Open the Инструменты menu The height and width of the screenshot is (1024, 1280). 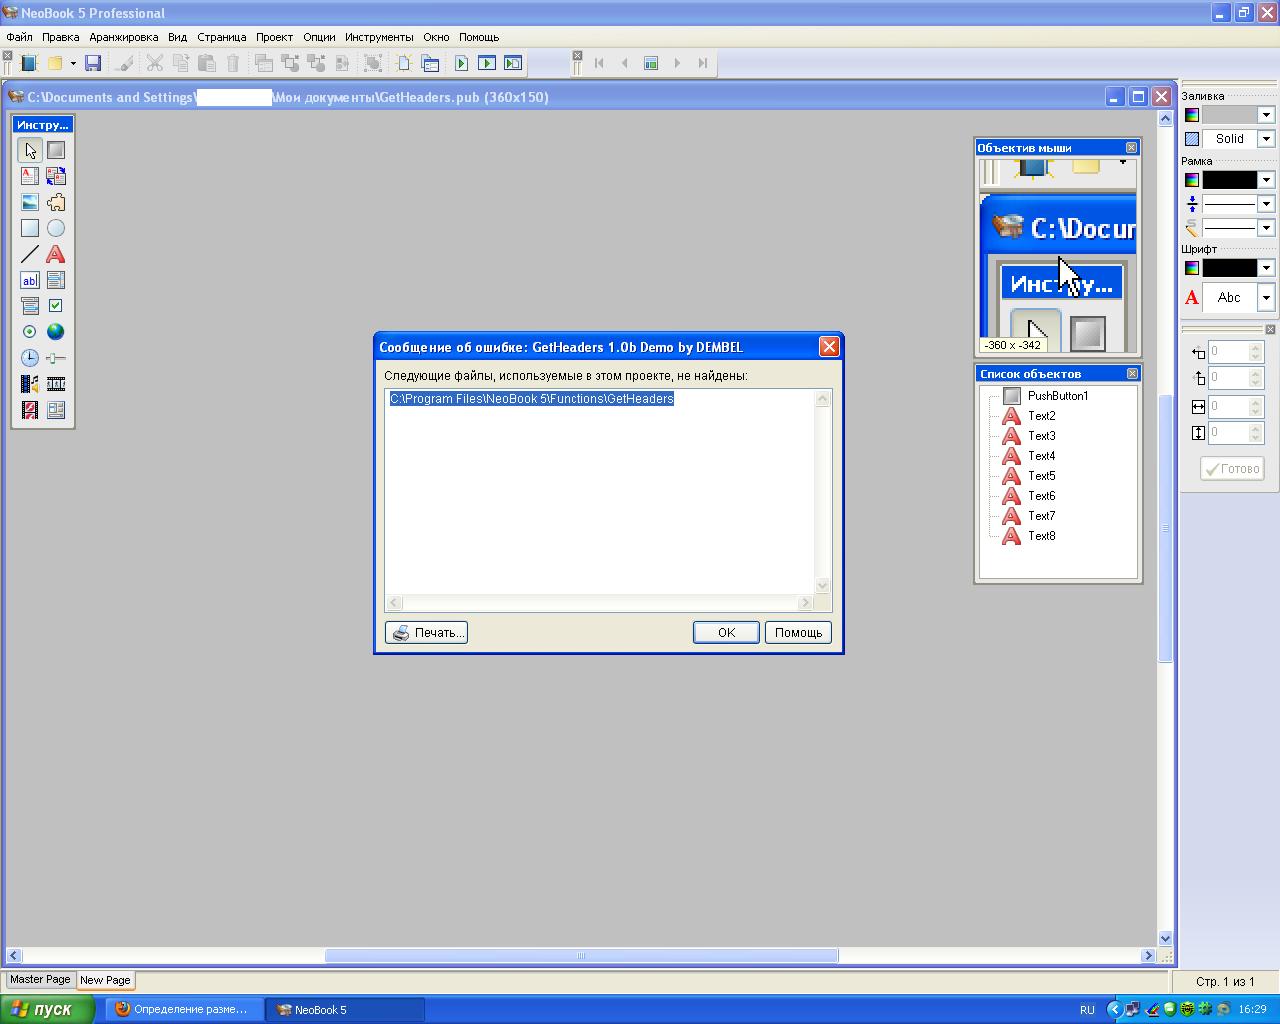pyautogui.click(x=379, y=37)
